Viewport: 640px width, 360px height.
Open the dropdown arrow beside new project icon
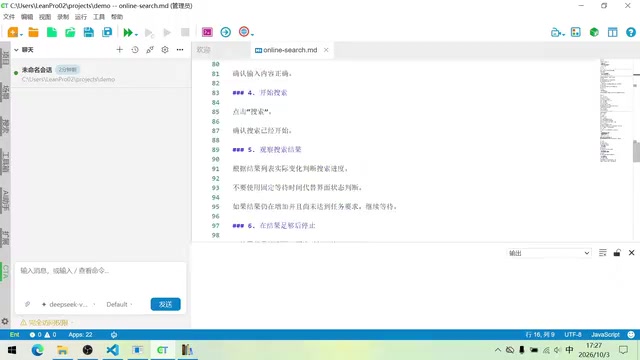21,34
